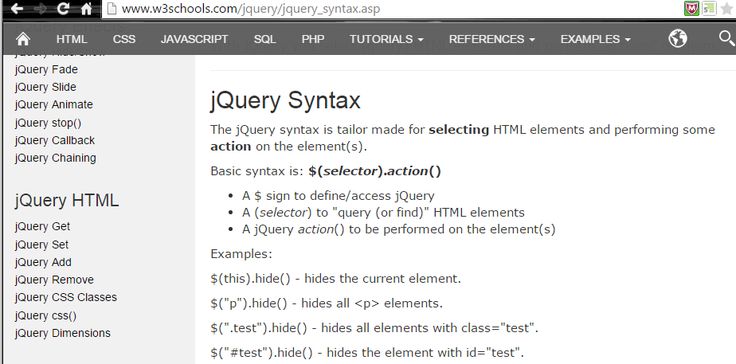Screen dimensions: 736x364
Task: Open W3Schools home via house icon
Action: pos(23,39)
